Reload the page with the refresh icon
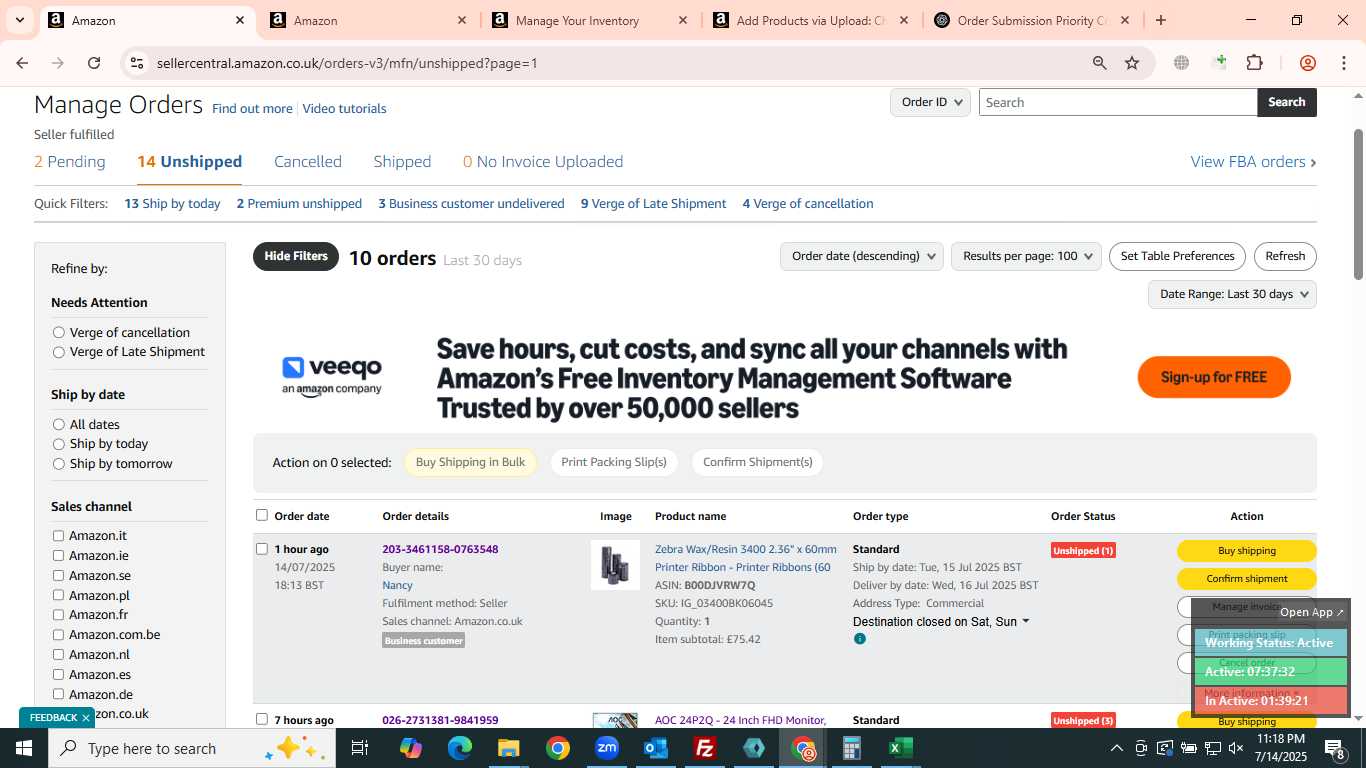 94,63
